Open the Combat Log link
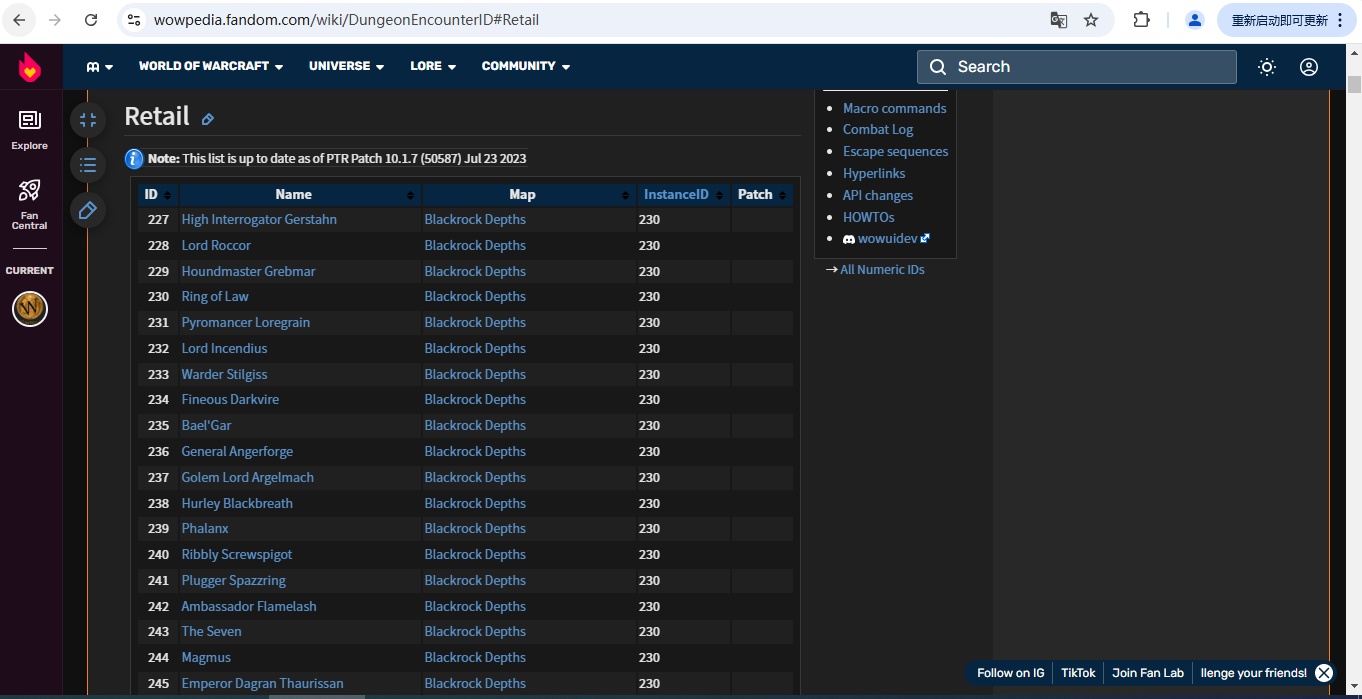The image size is (1362, 699). click(x=878, y=129)
